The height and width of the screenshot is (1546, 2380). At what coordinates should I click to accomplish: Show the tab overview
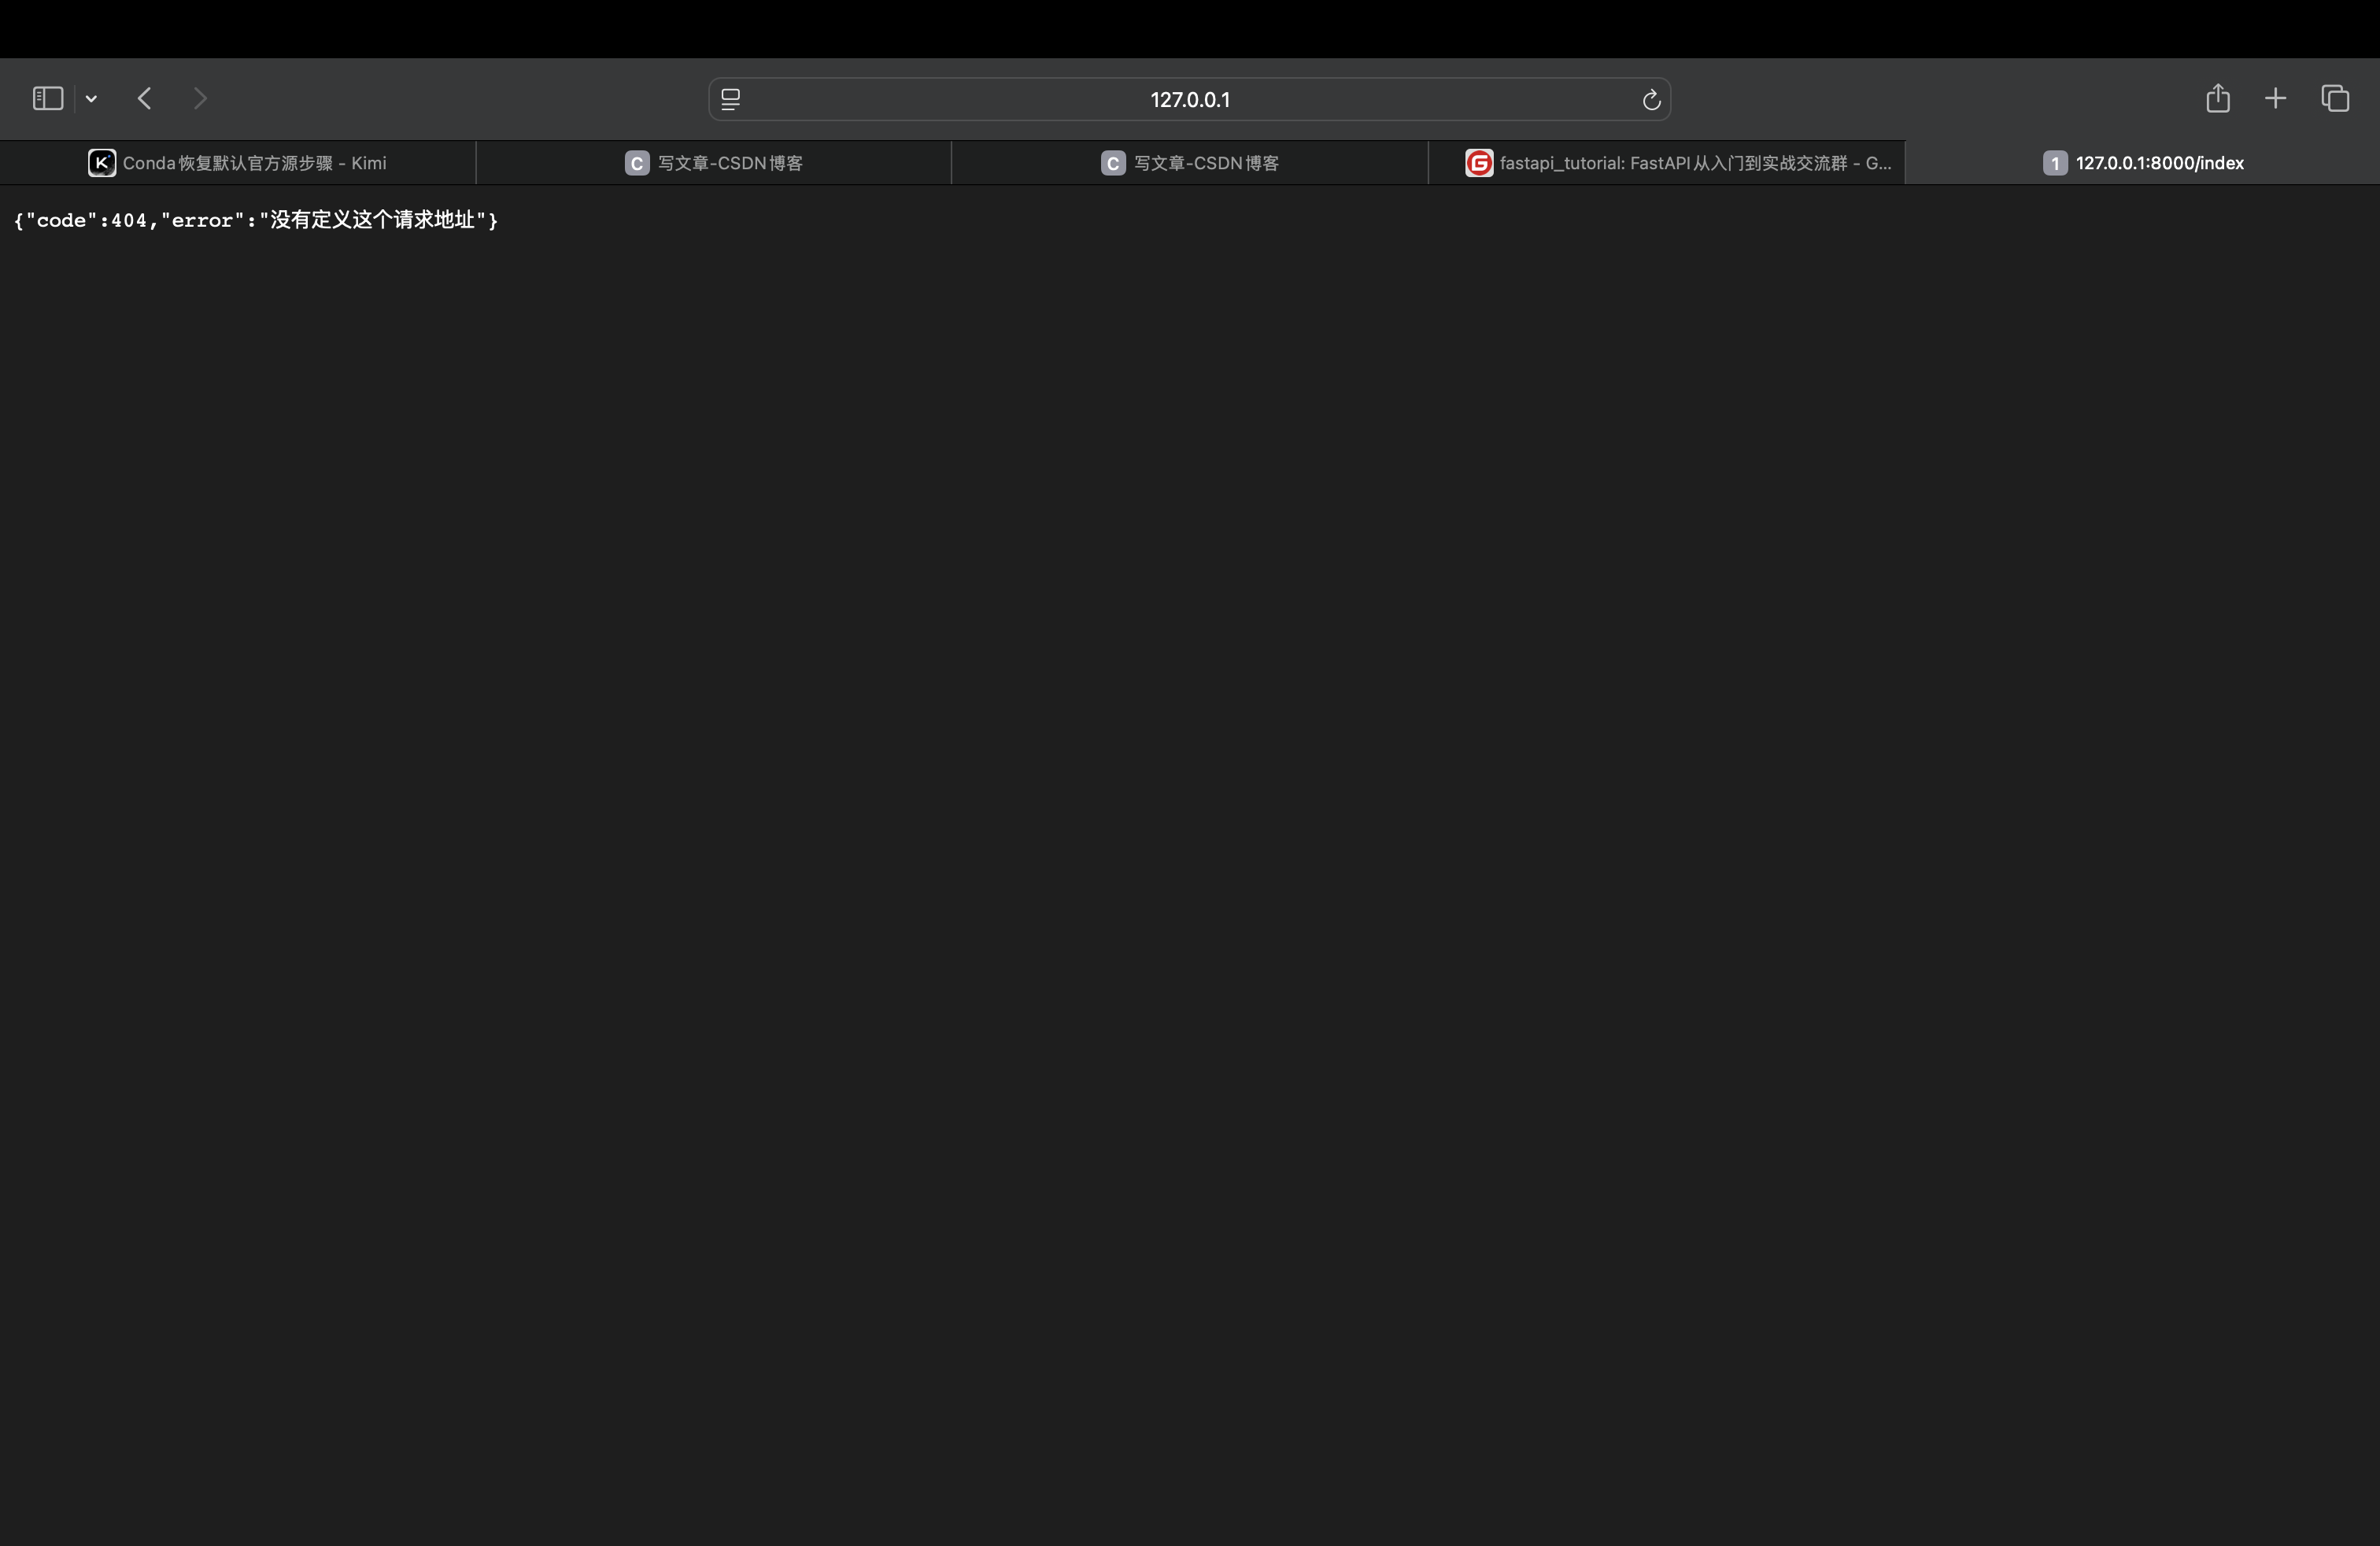(x=2335, y=99)
